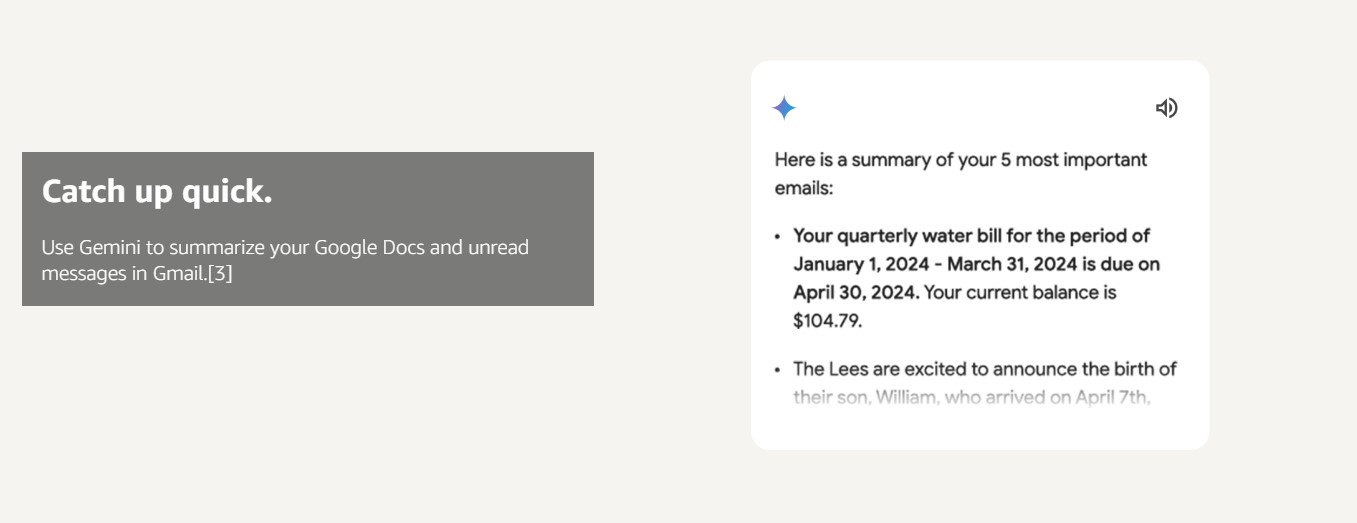Click the Gemini sparkle icon
This screenshot has height=523, width=1357.
pos(784,108)
